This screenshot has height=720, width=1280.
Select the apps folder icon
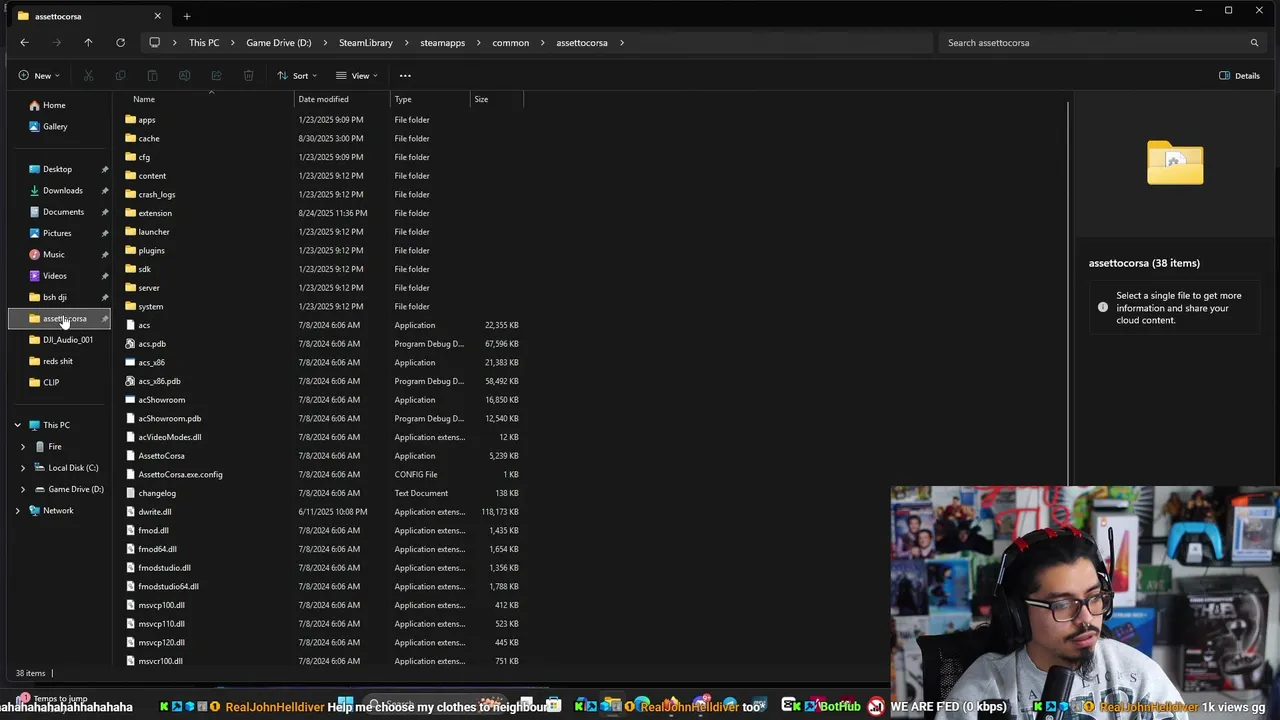[131, 120]
